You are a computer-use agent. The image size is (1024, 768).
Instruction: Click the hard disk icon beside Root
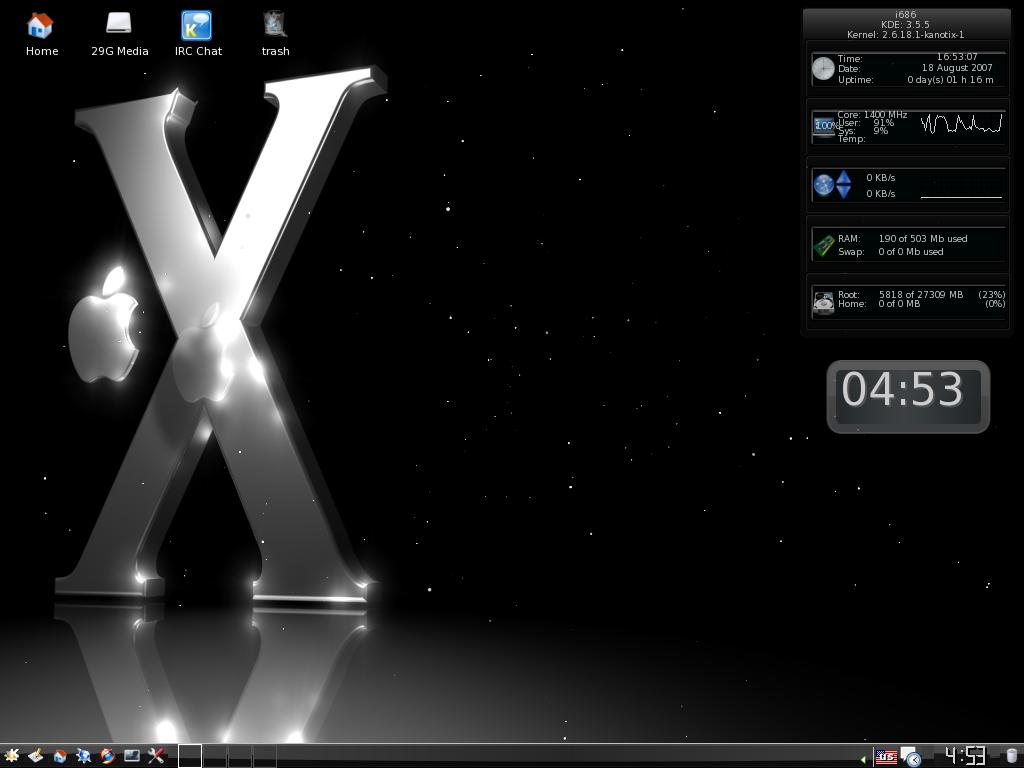point(824,303)
